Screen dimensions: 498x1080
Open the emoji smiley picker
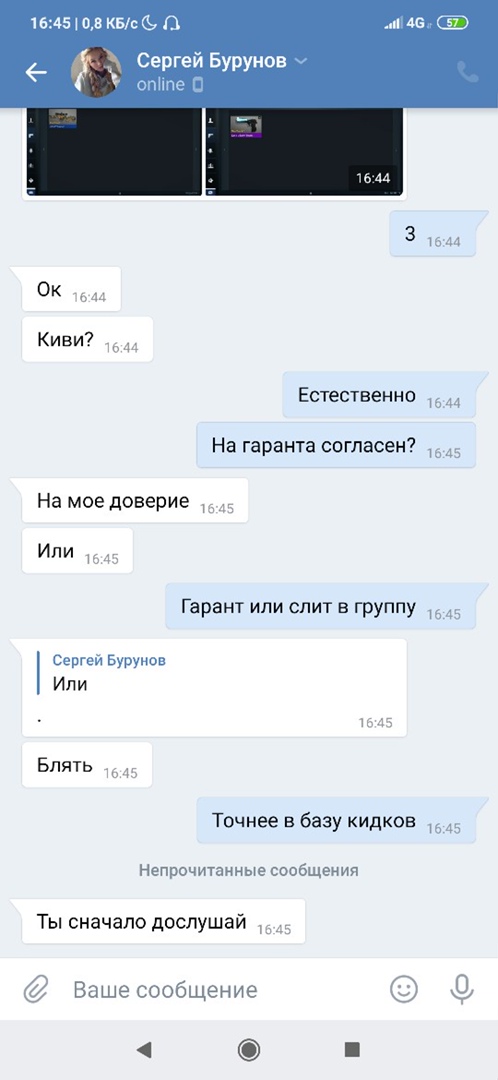point(404,990)
